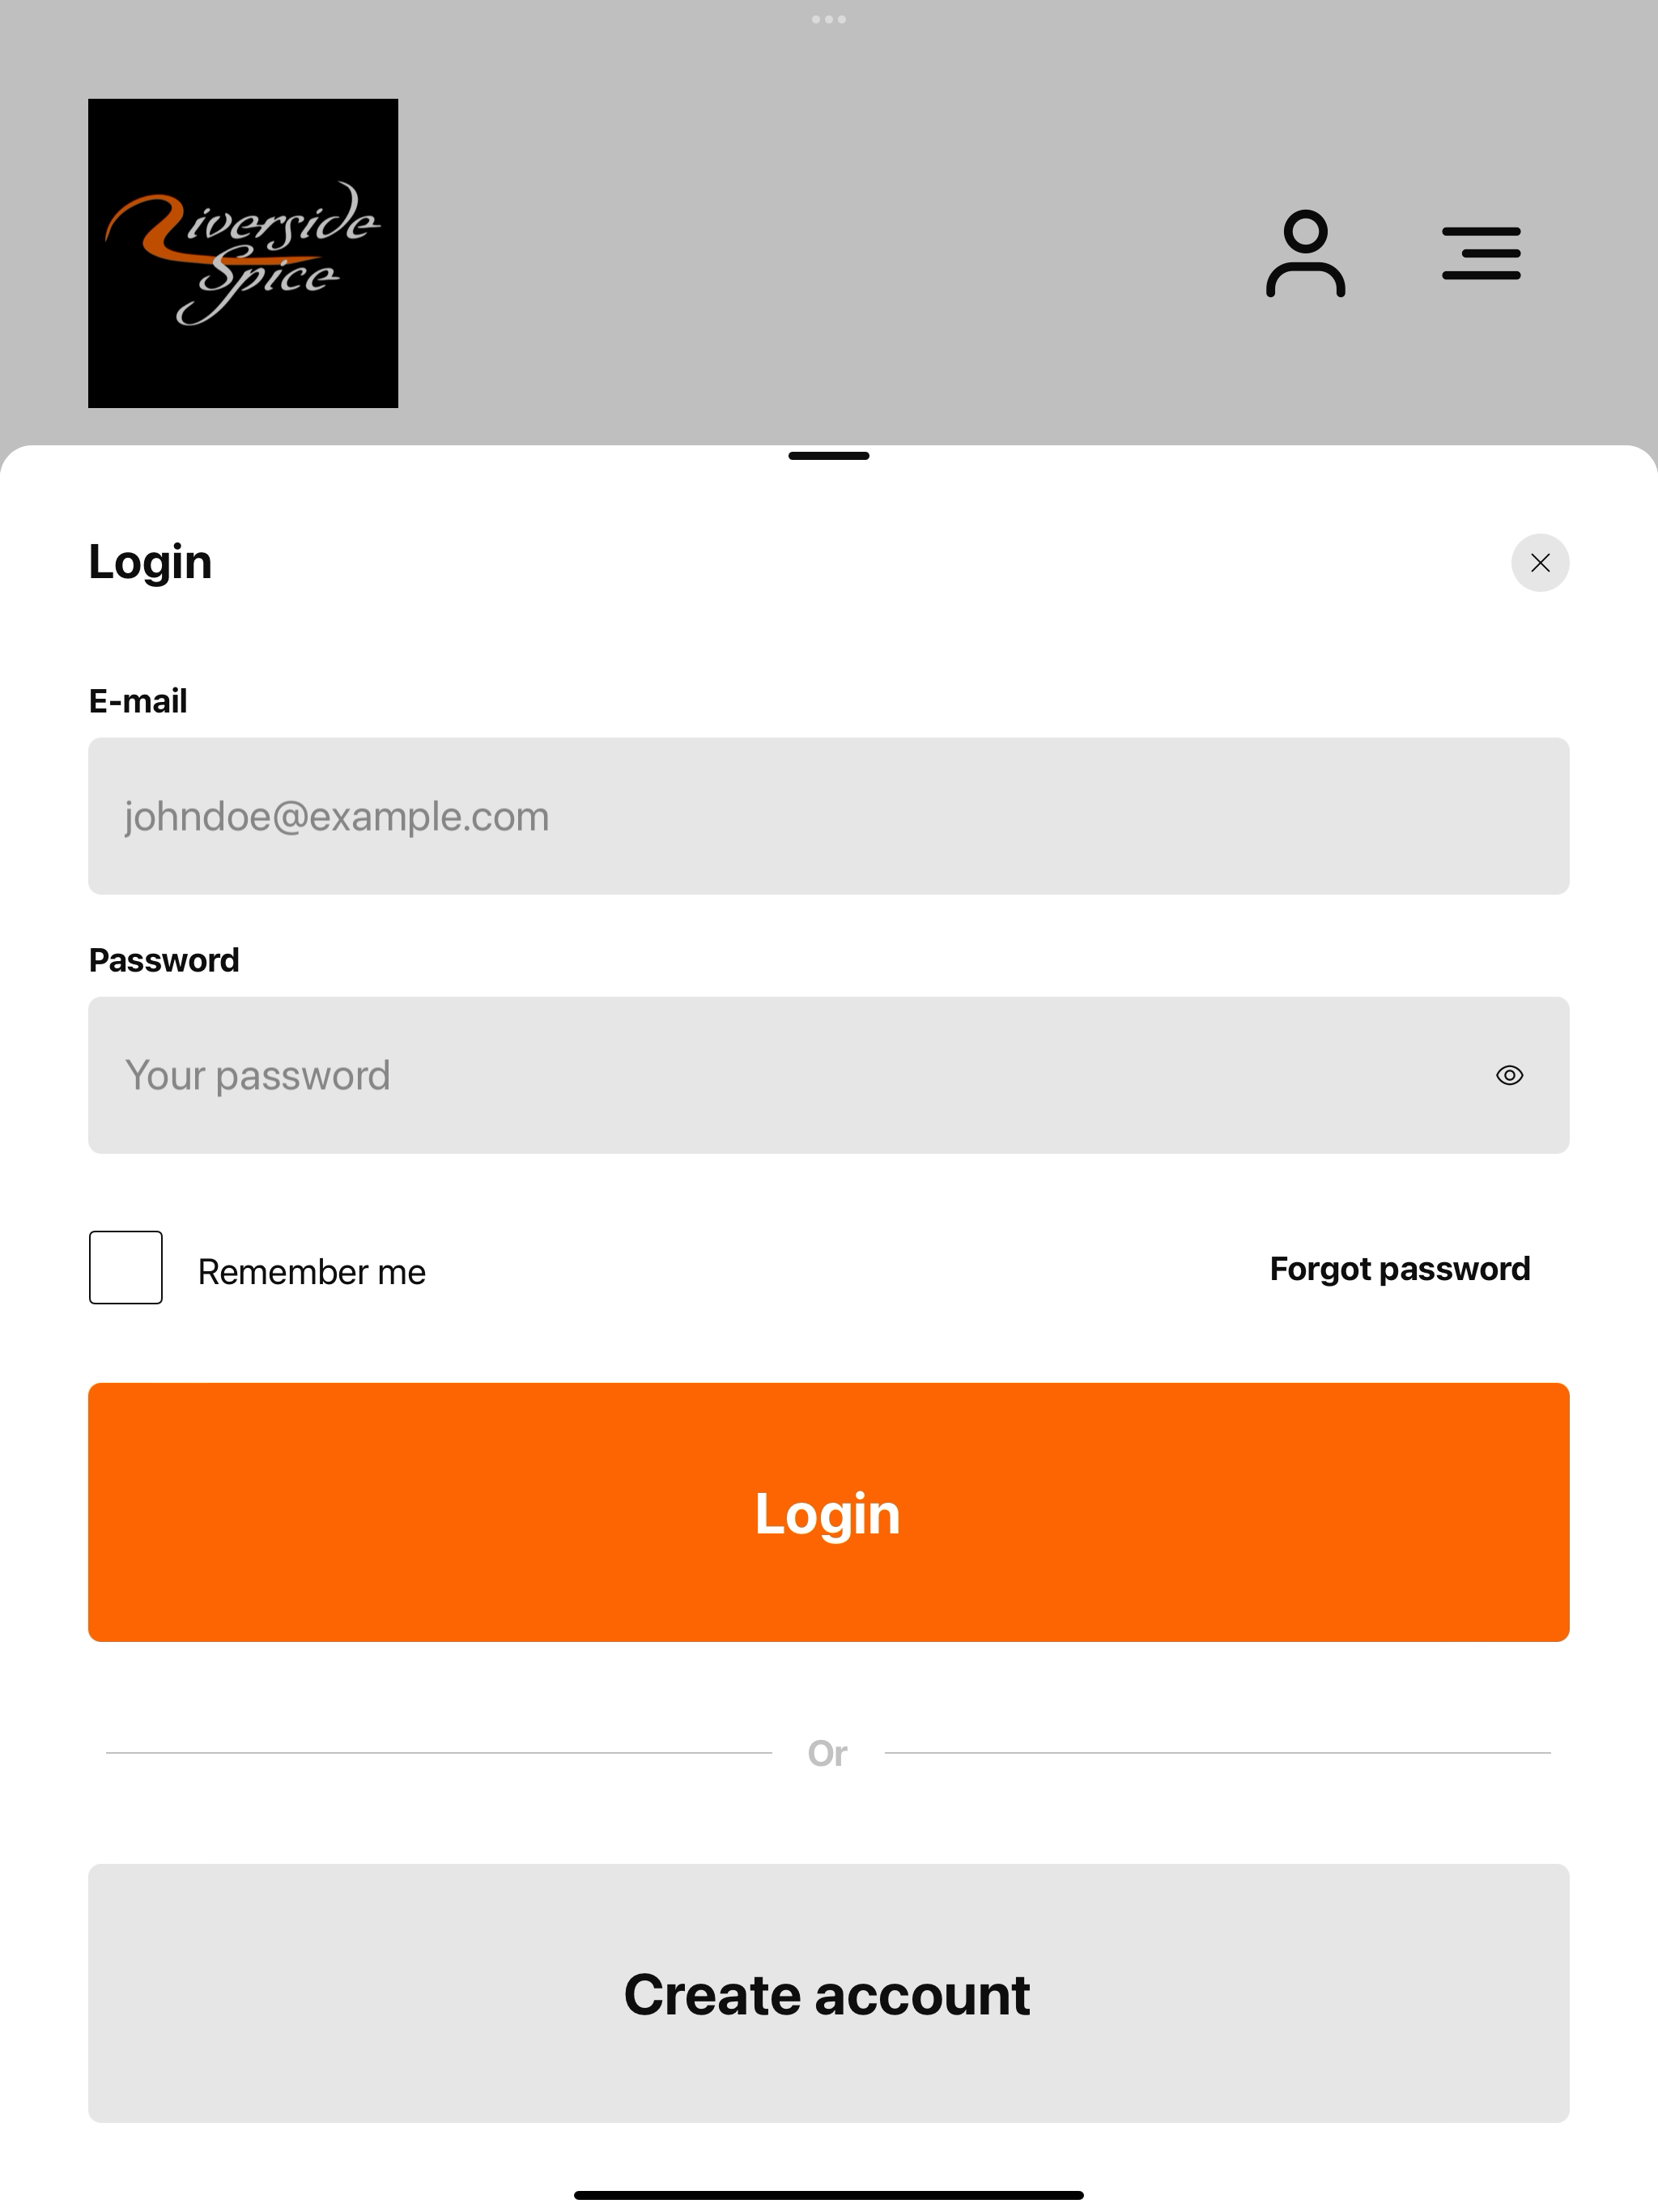
Task: Show password using the eye icon
Action: (1510, 1075)
